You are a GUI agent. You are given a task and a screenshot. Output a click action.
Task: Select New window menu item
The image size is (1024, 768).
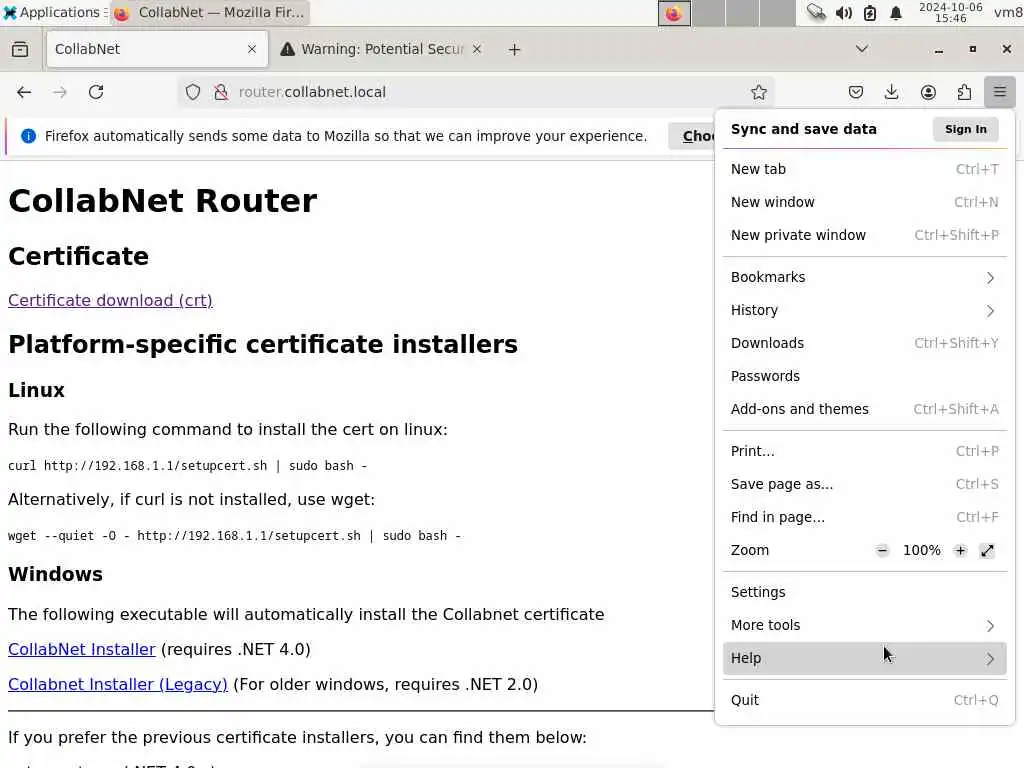tap(864, 202)
